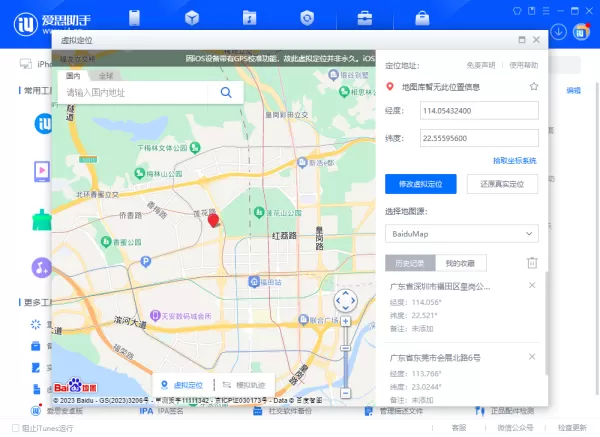Click the 经度 longitude input field
The image size is (600, 437).
pyautogui.click(x=479, y=111)
